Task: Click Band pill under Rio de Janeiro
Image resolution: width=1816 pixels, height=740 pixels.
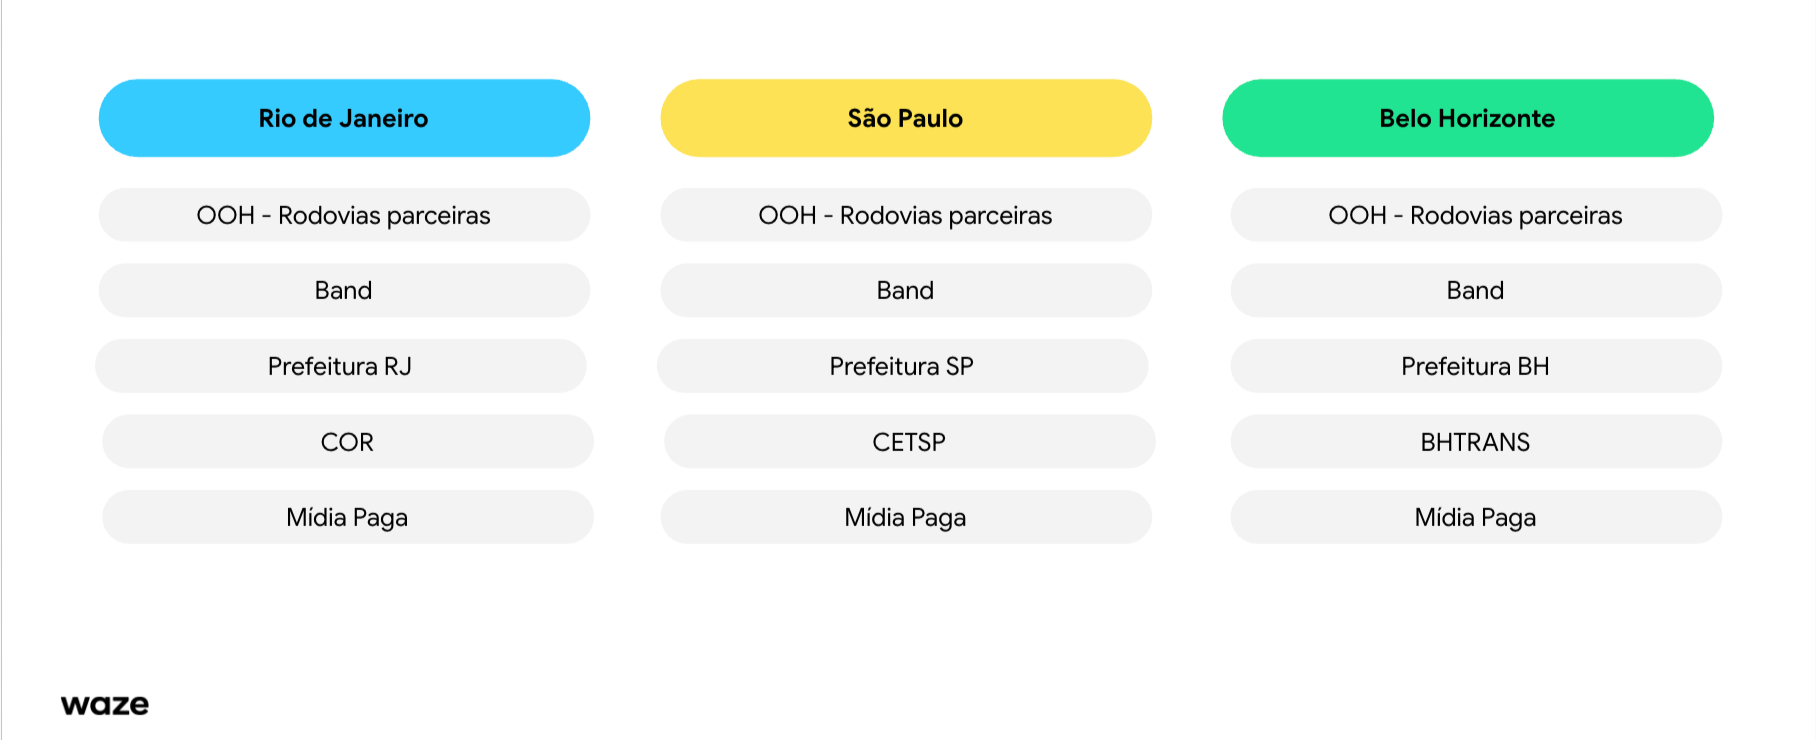Action: tap(344, 290)
